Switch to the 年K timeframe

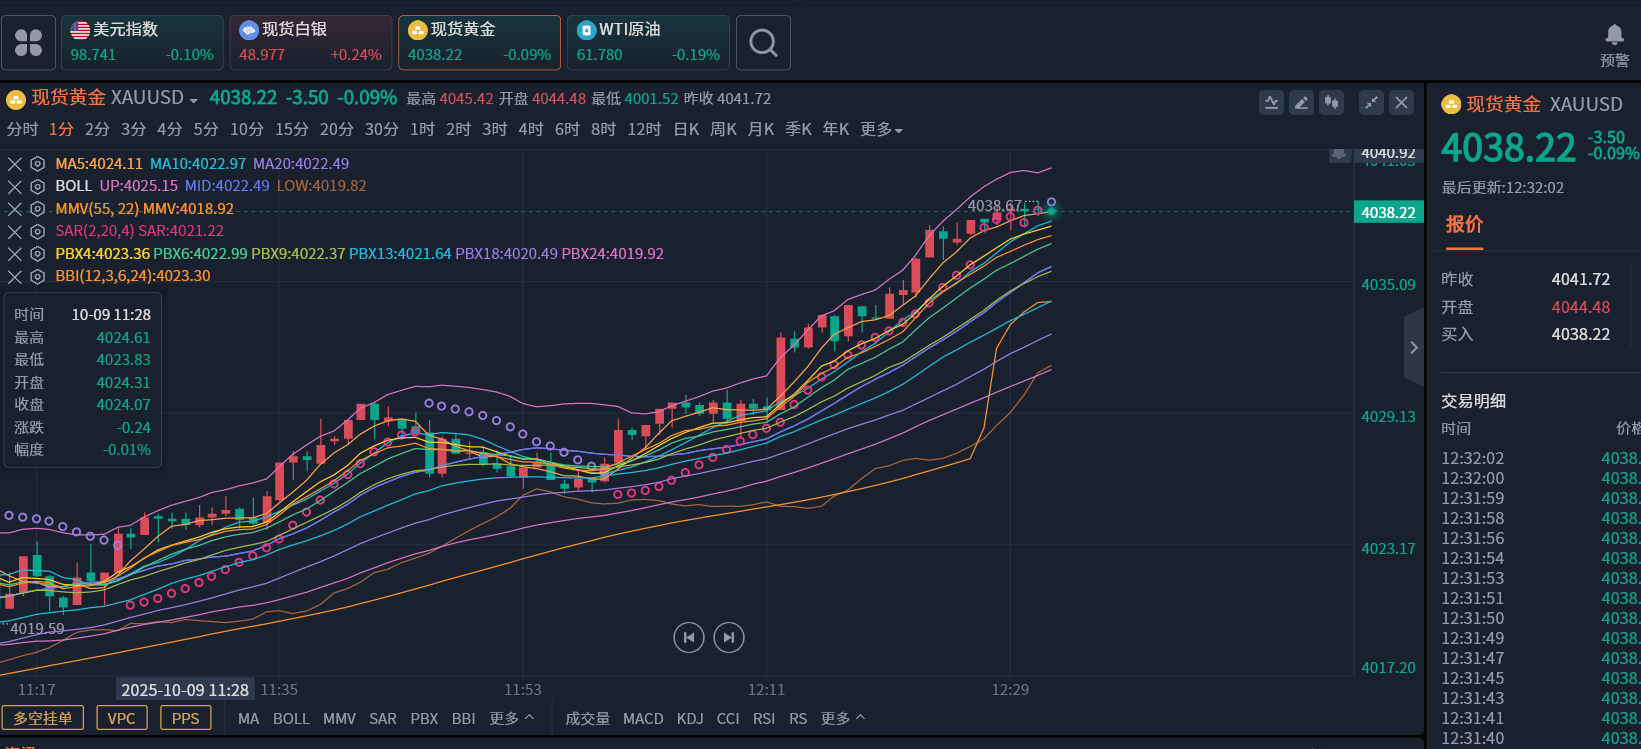[836, 130]
